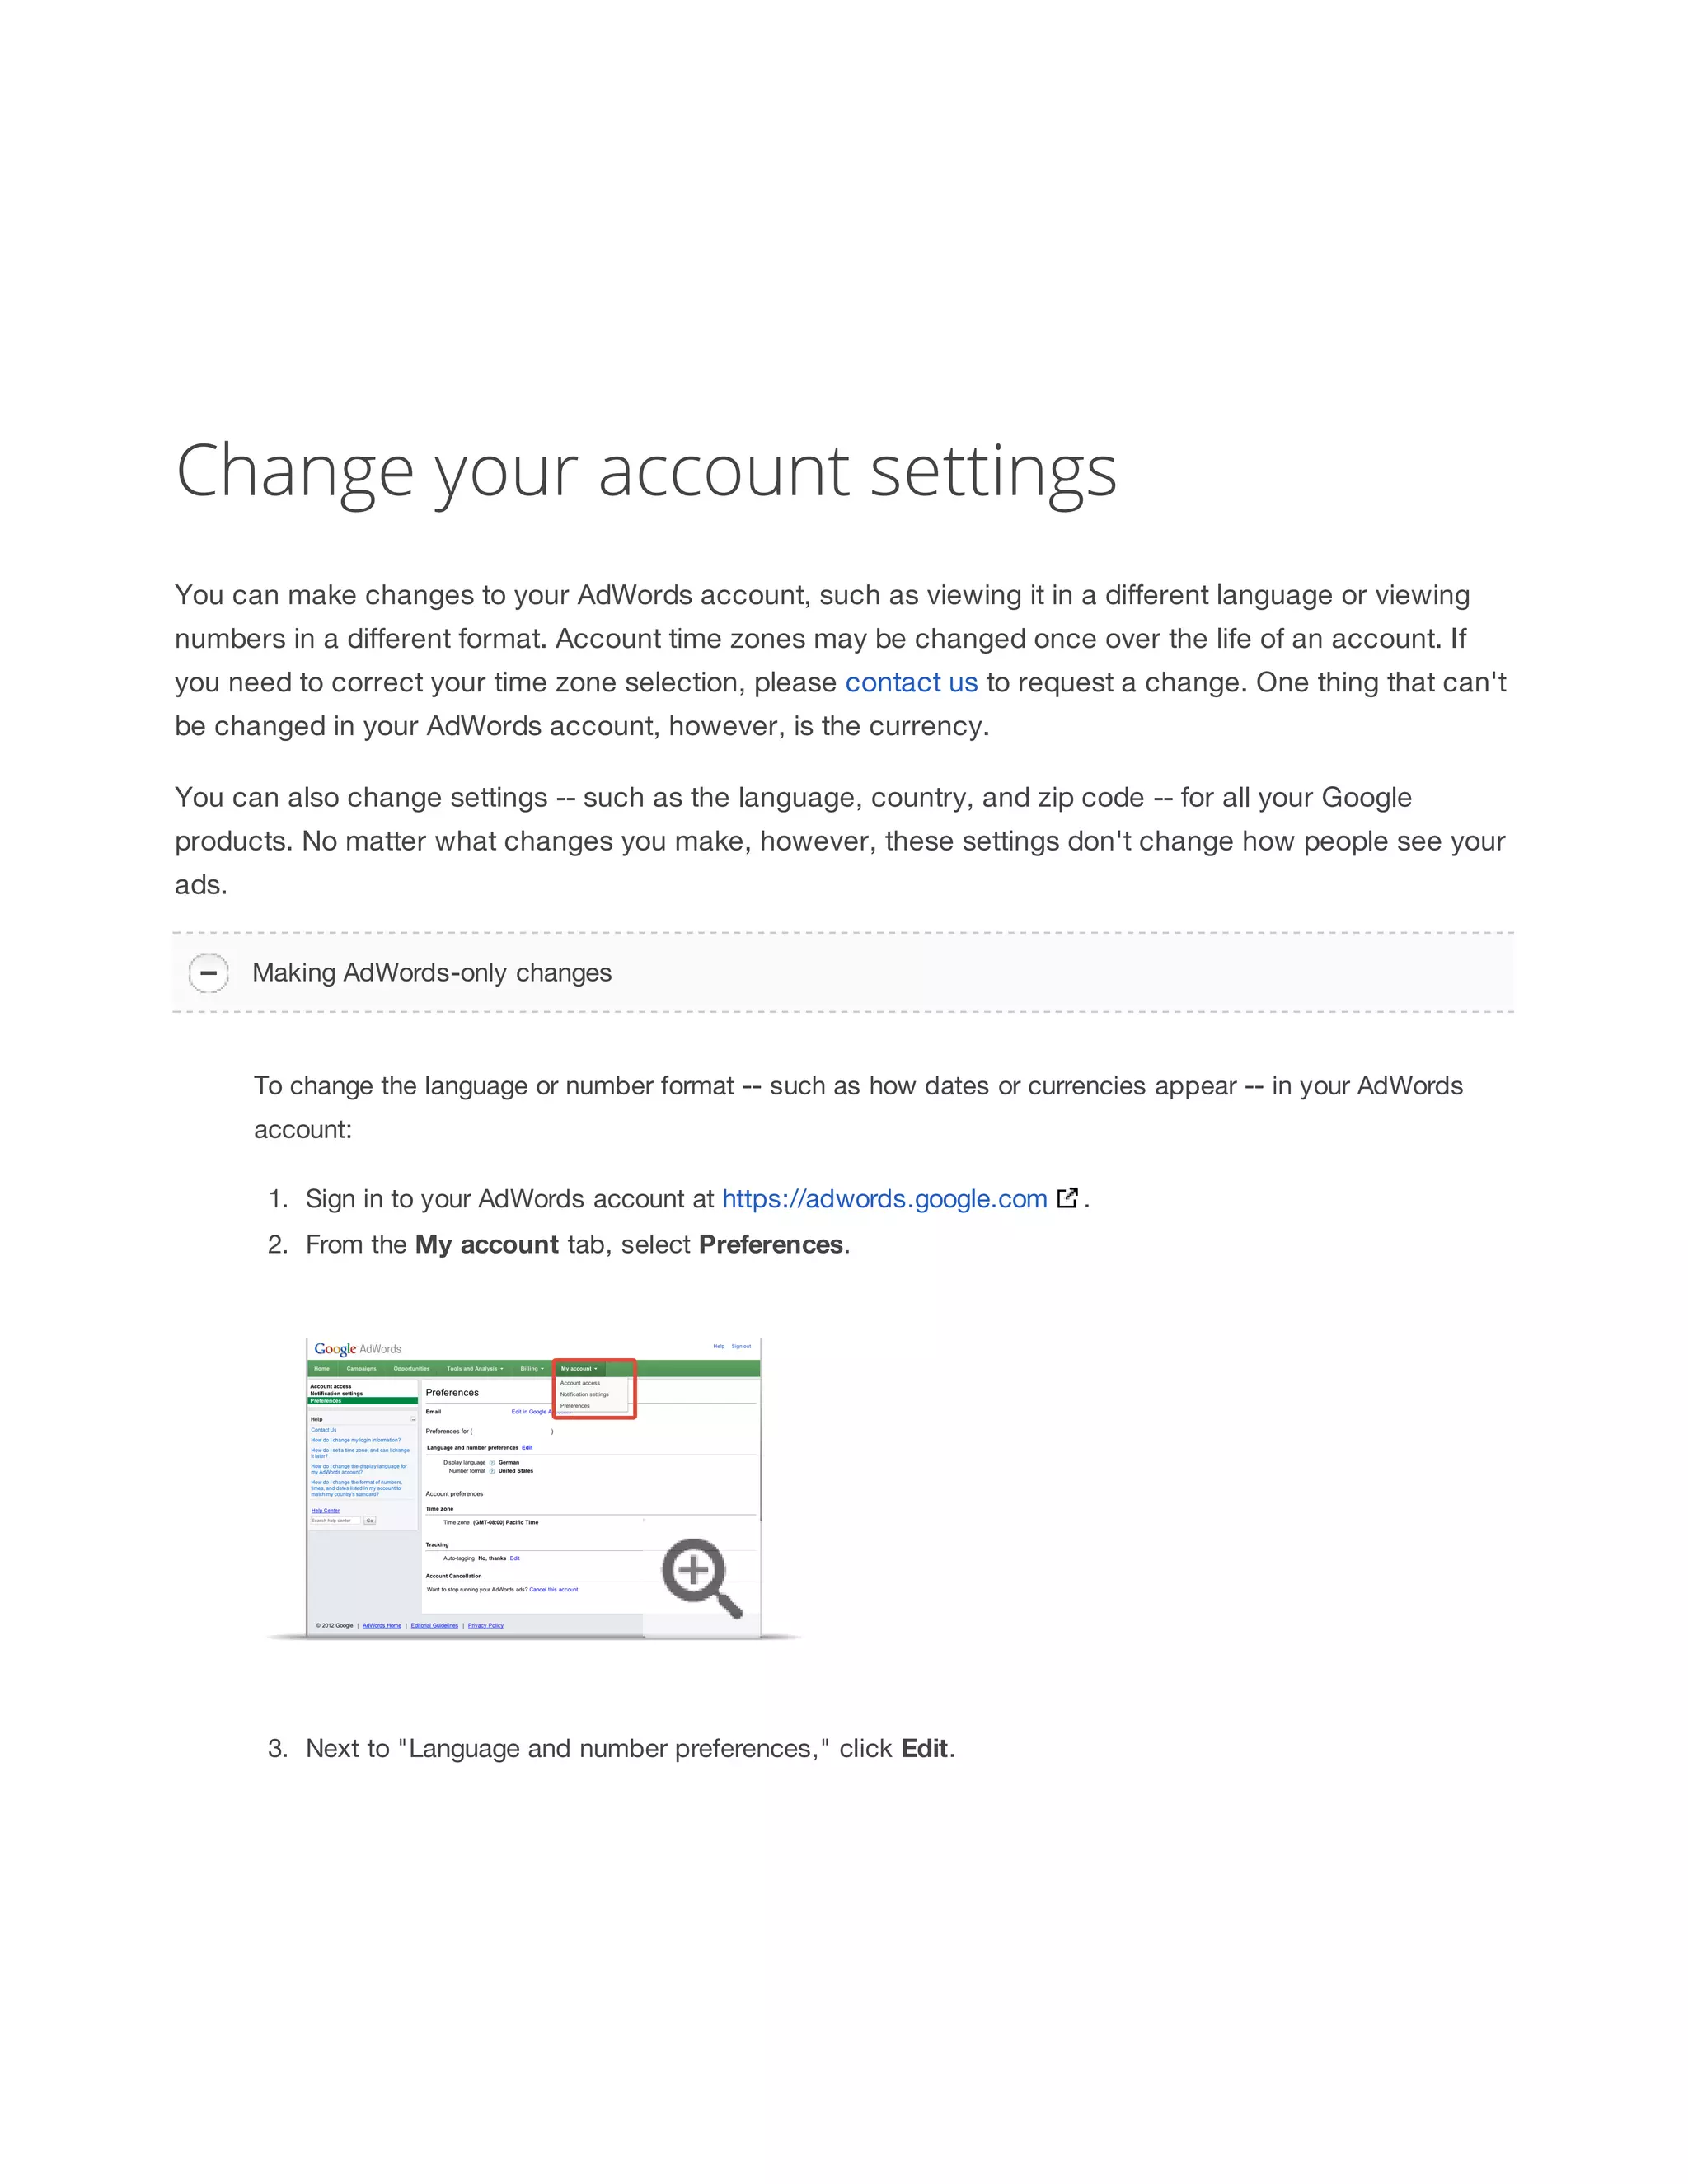The height and width of the screenshot is (2184, 1688).
Task: Click the Contact Us link in the Help sidebar
Action: coord(324,1430)
